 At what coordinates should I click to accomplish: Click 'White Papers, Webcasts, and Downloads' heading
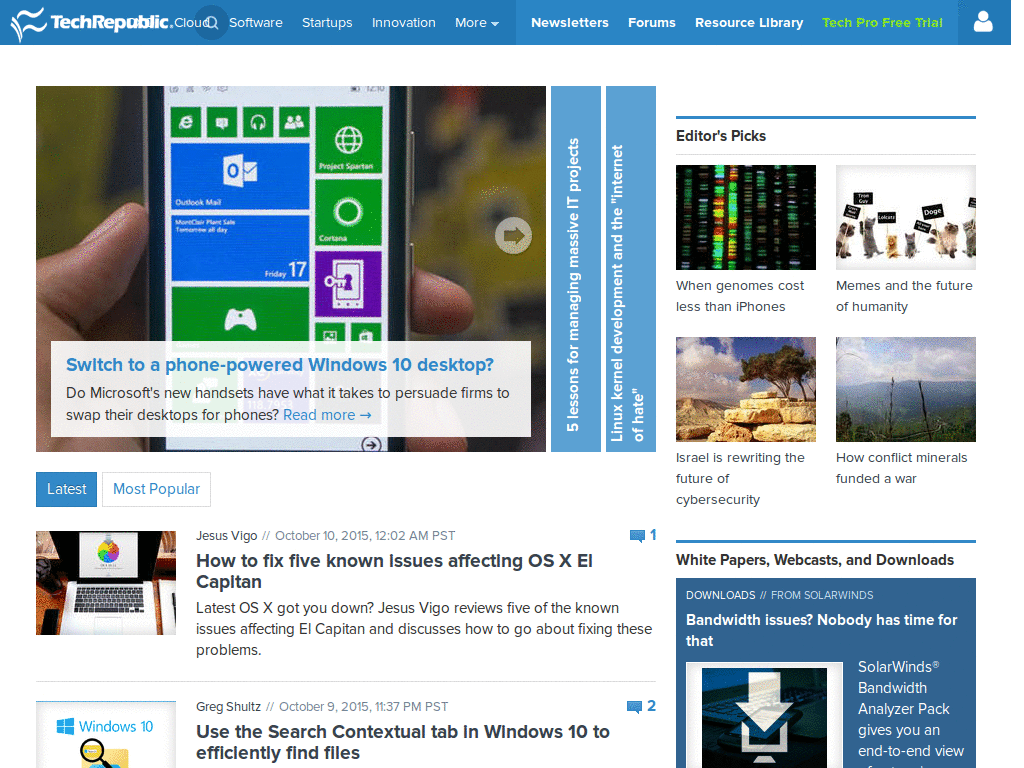[815, 560]
